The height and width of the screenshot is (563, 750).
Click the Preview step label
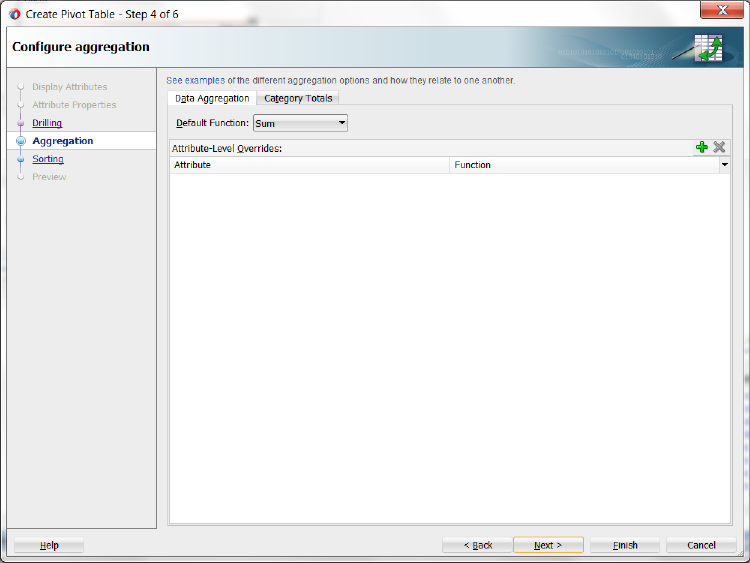point(49,177)
